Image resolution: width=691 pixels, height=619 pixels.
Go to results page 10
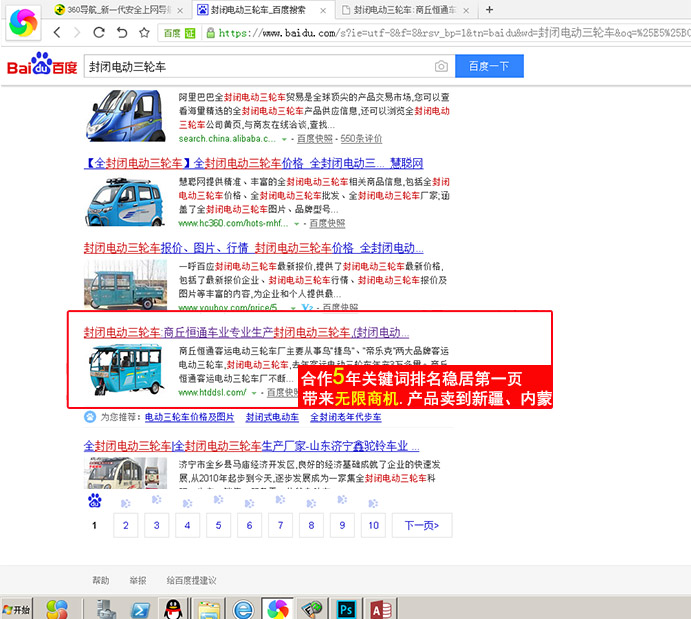(373, 525)
